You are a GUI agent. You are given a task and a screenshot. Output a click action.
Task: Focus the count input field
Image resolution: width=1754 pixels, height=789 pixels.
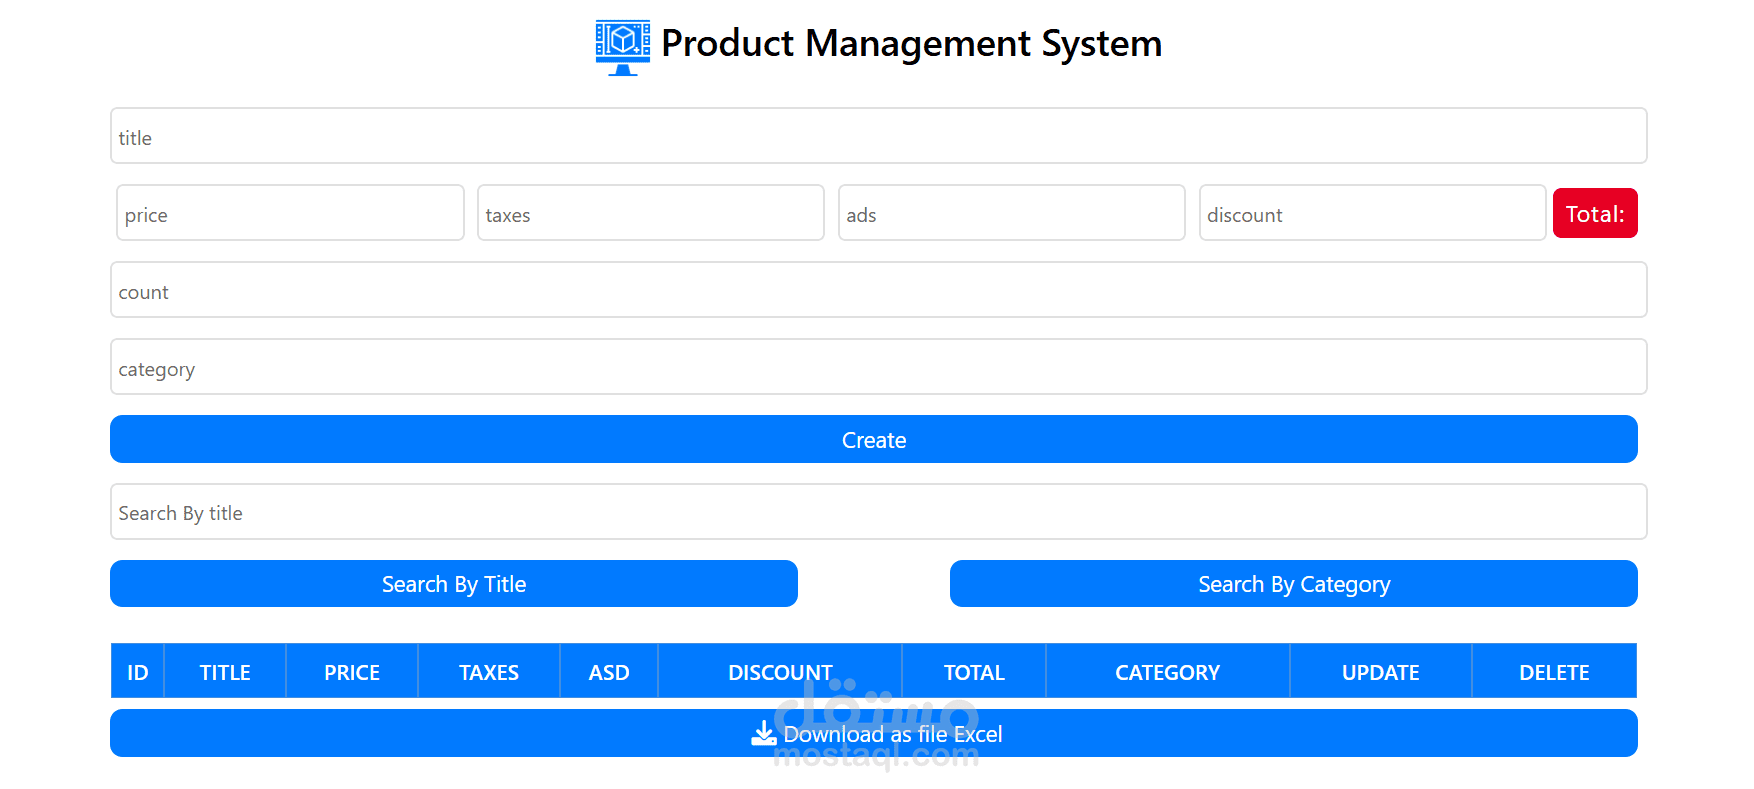pyautogui.click(x=878, y=290)
